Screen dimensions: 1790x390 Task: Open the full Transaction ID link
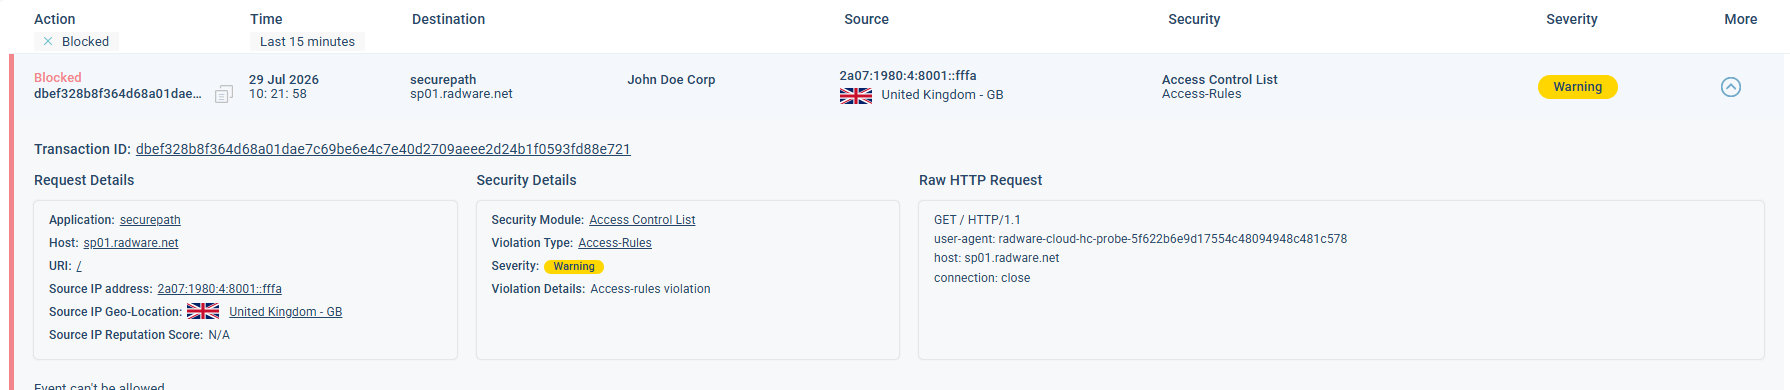pos(383,149)
